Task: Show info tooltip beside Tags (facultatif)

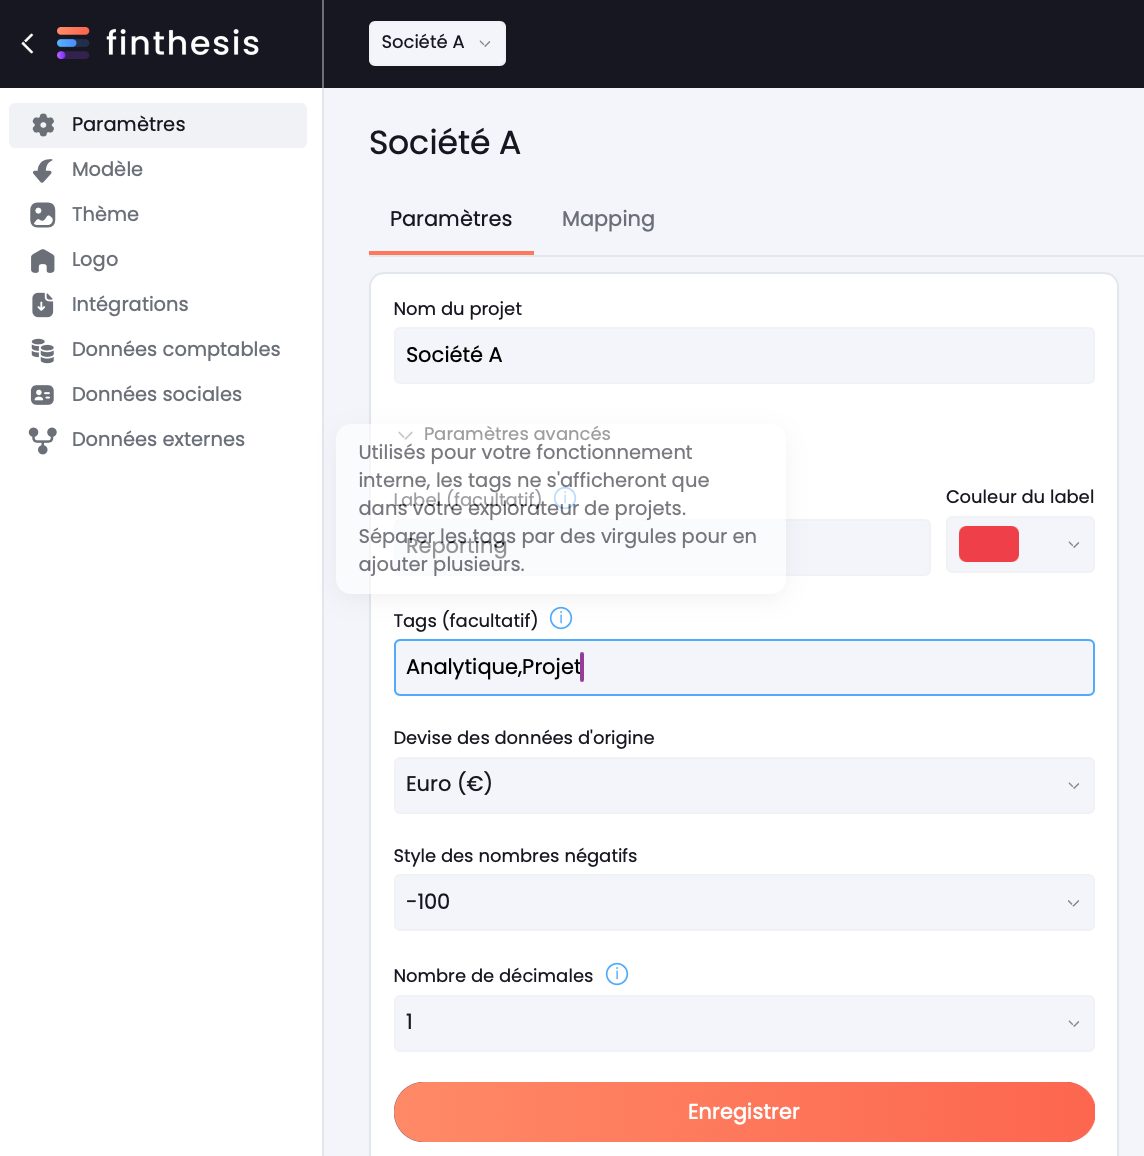Action: coord(561,619)
